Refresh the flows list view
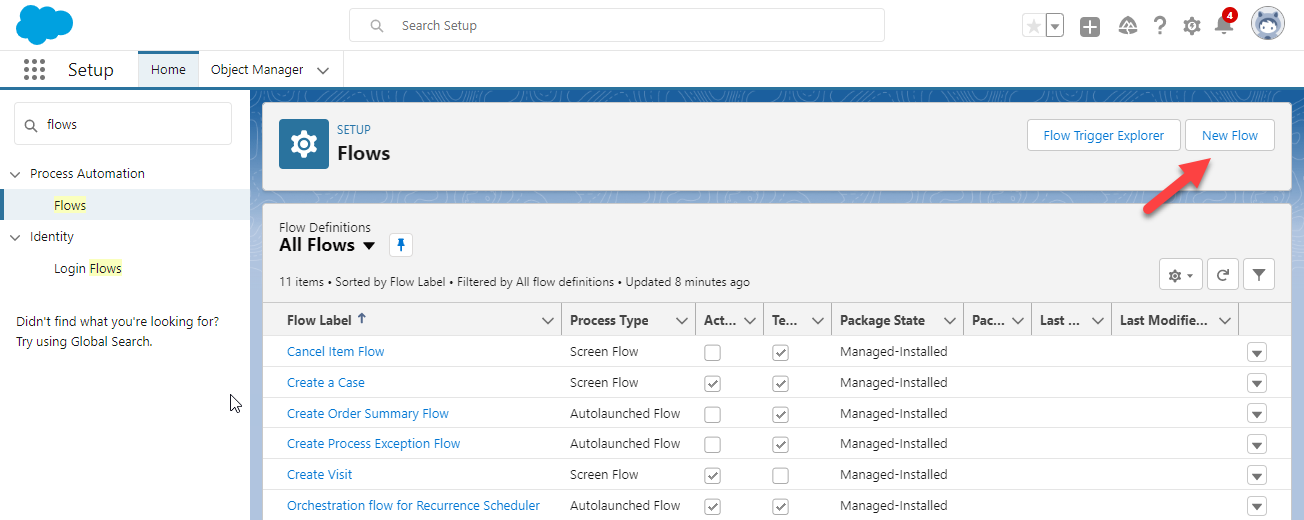Viewport: 1304px width, 520px height. (1222, 275)
